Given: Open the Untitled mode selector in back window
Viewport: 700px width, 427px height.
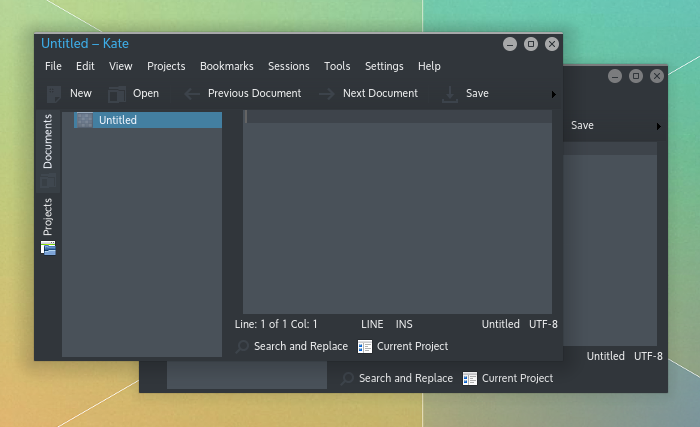Looking at the screenshot, I should [605, 356].
